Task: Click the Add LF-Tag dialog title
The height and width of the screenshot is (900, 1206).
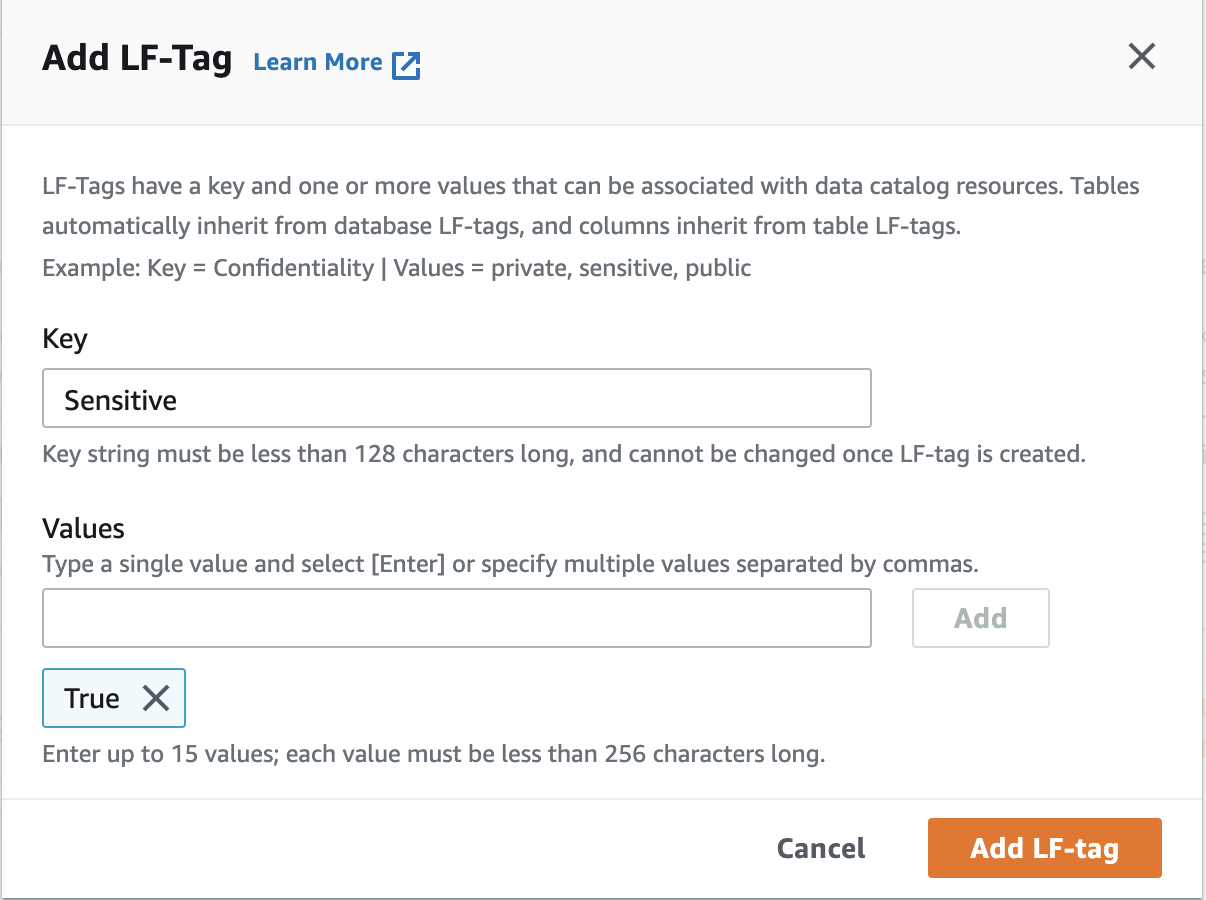Action: (x=137, y=60)
